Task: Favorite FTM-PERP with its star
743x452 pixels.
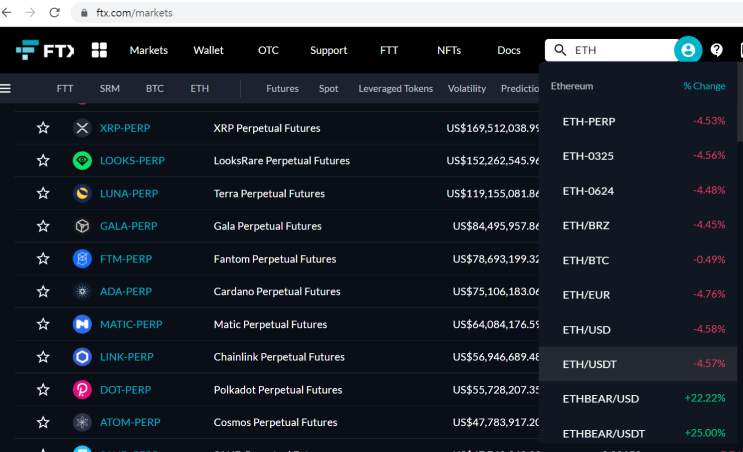Action: (43, 258)
